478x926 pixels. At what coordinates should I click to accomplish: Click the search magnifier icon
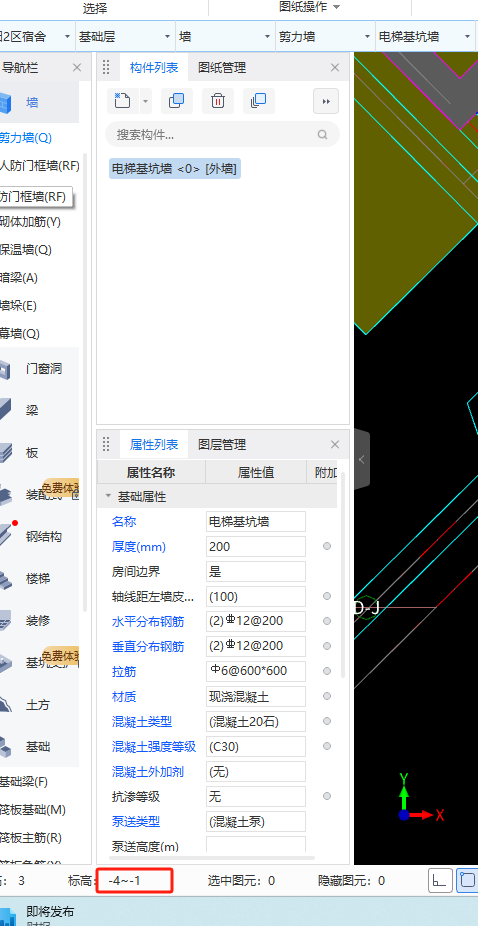click(322, 135)
